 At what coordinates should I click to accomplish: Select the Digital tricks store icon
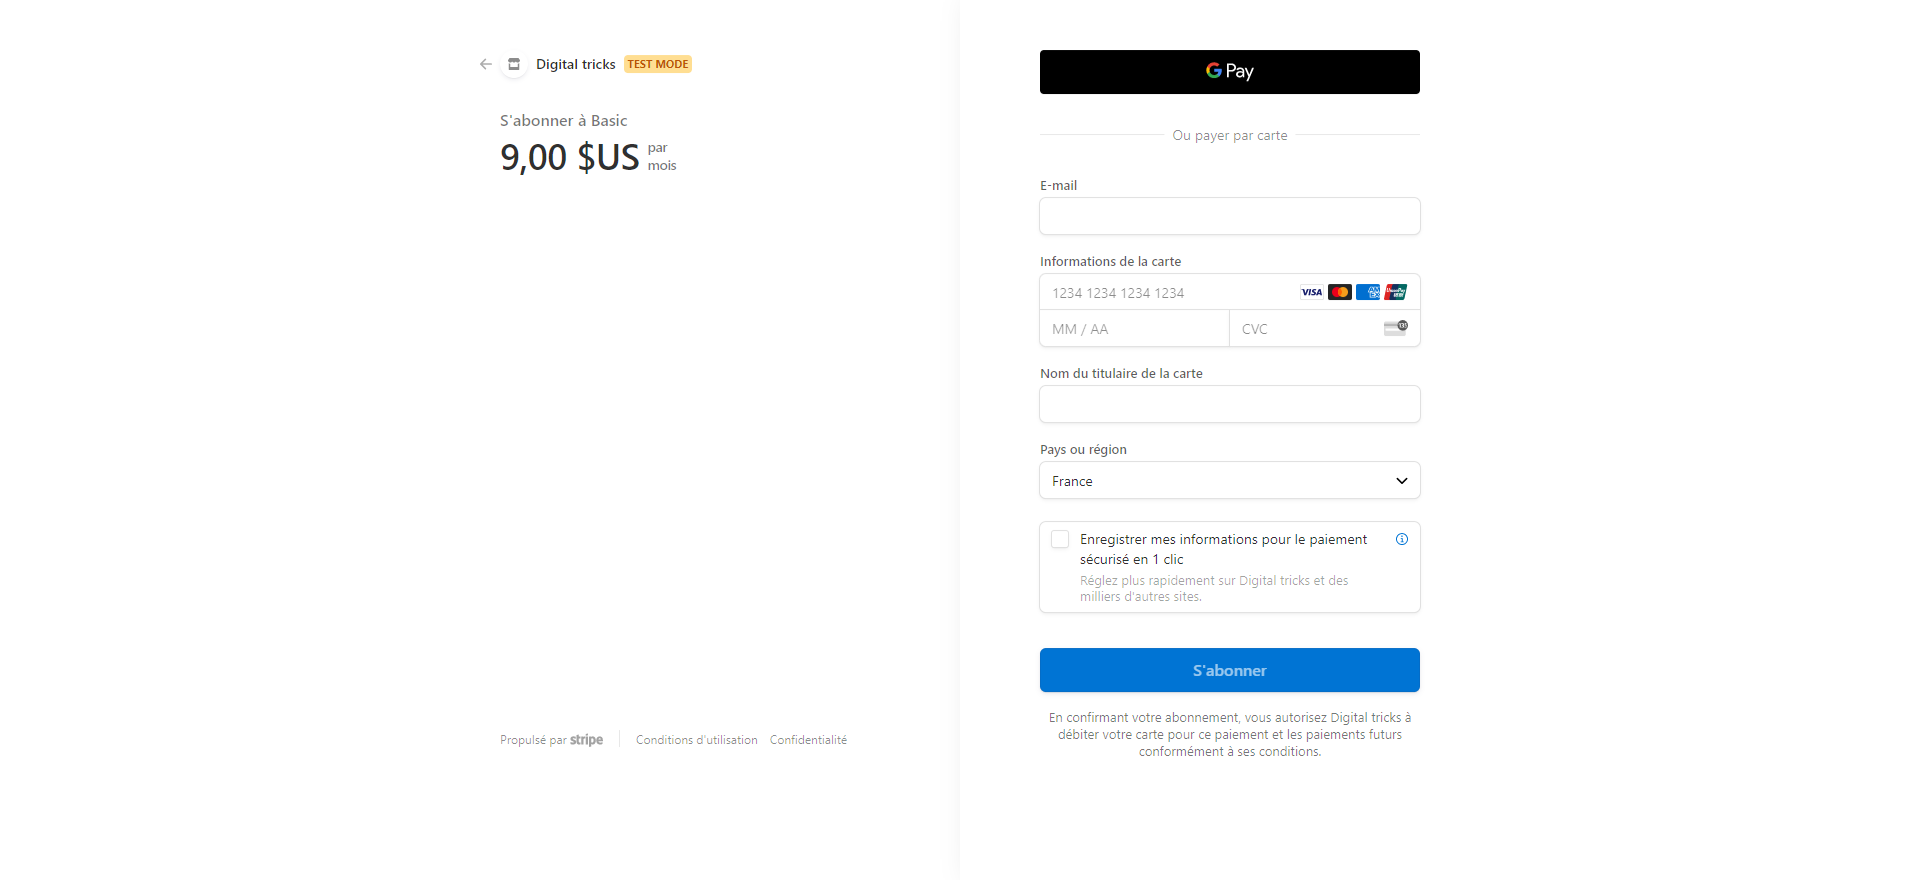(x=514, y=64)
